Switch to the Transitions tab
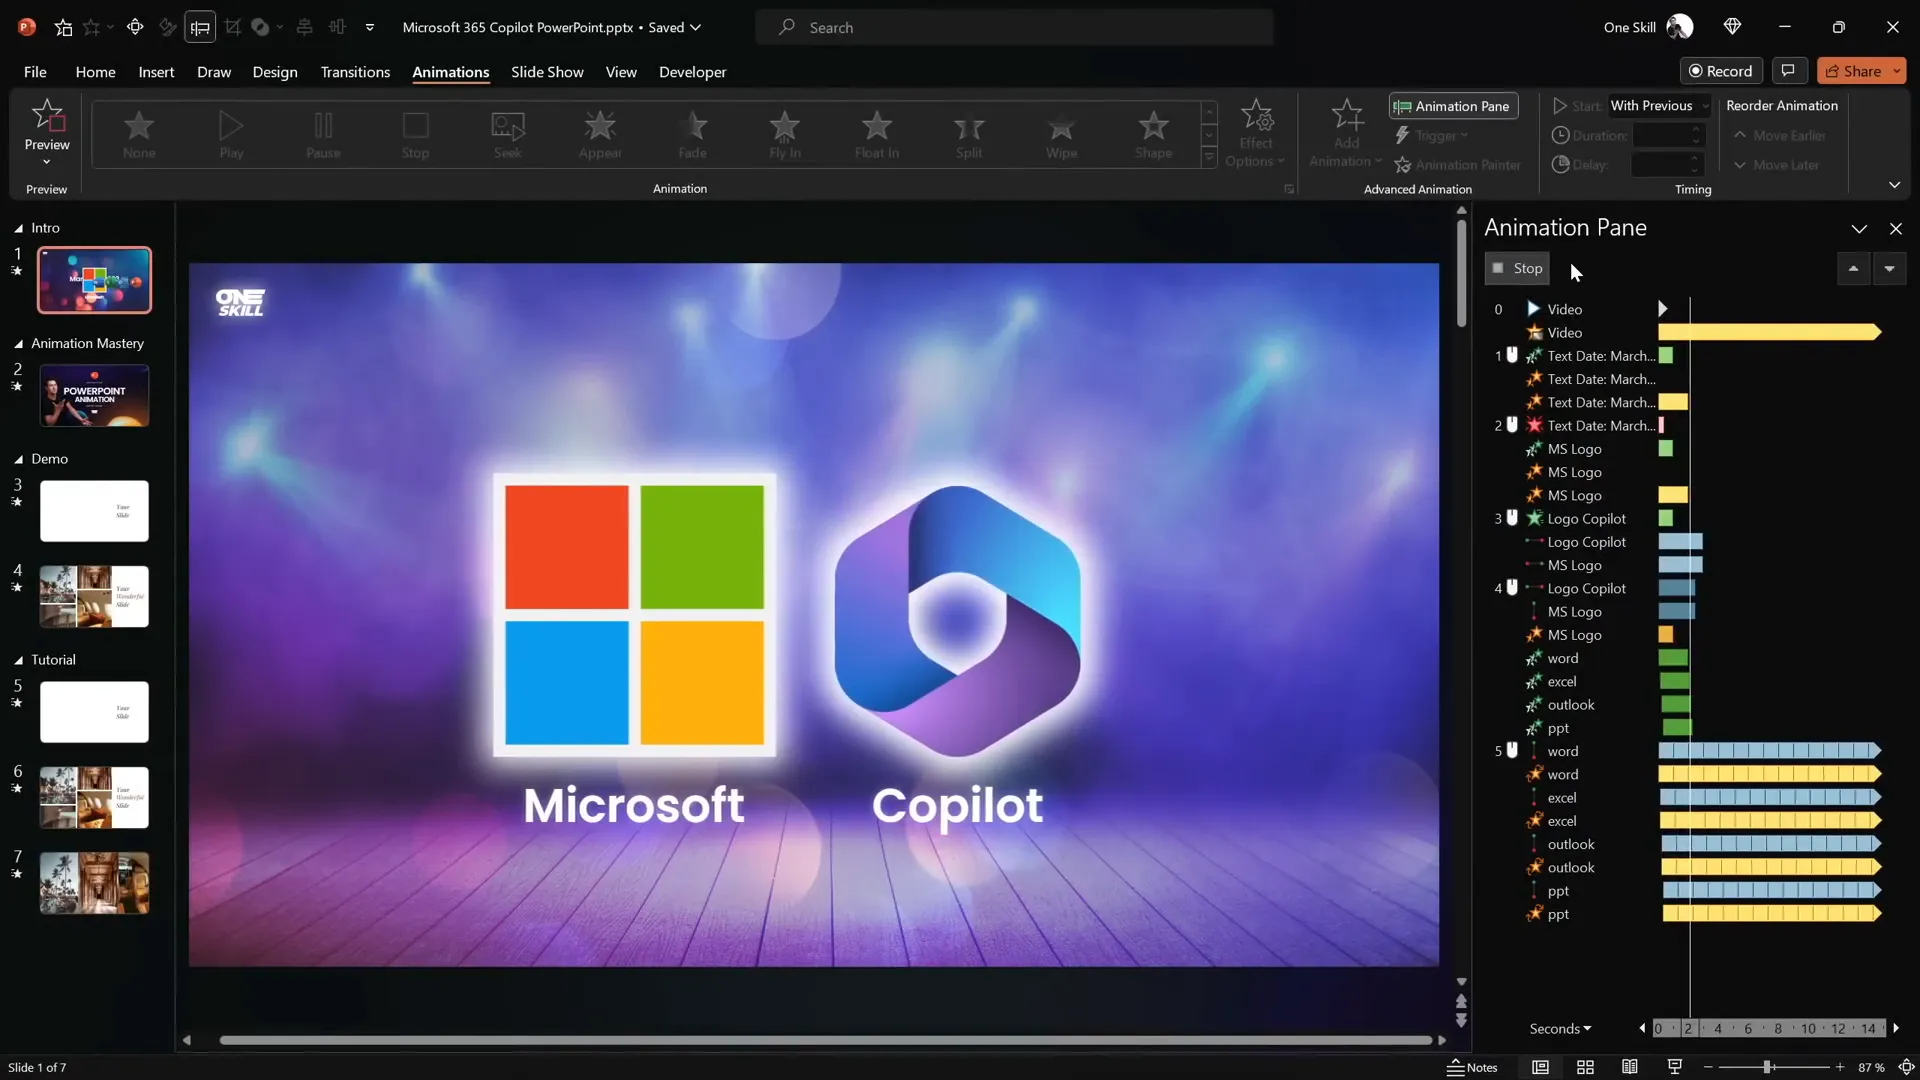The width and height of the screenshot is (1920, 1080). tap(355, 72)
